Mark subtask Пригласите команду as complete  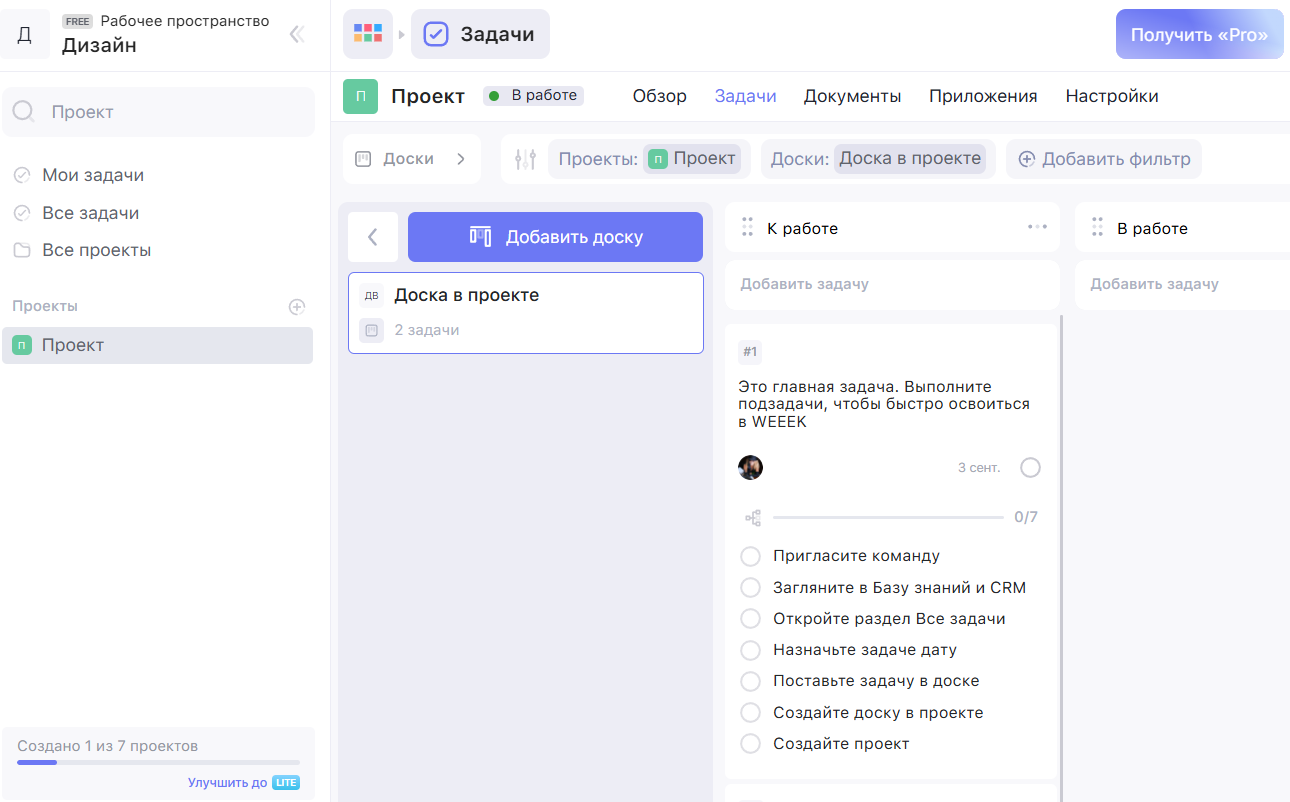[750, 555]
